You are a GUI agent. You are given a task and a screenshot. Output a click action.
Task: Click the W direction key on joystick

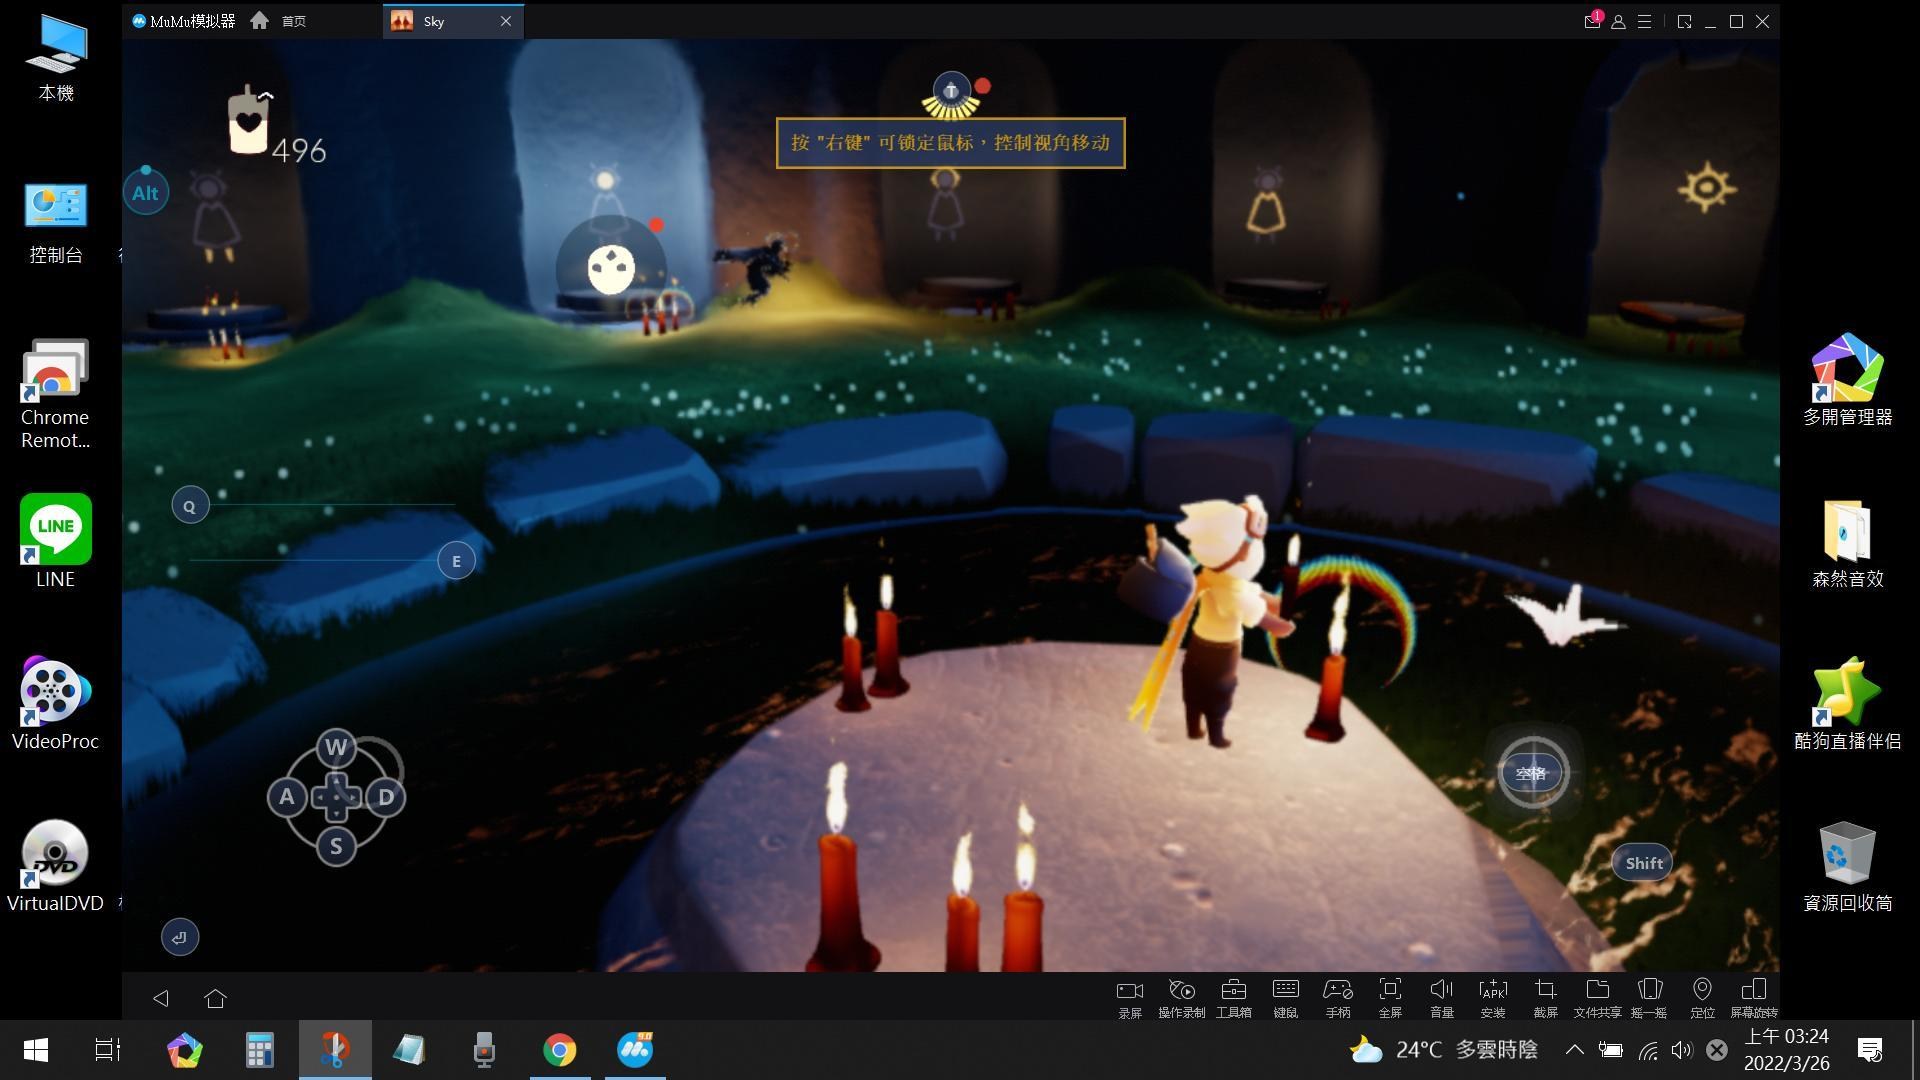click(x=336, y=747)
